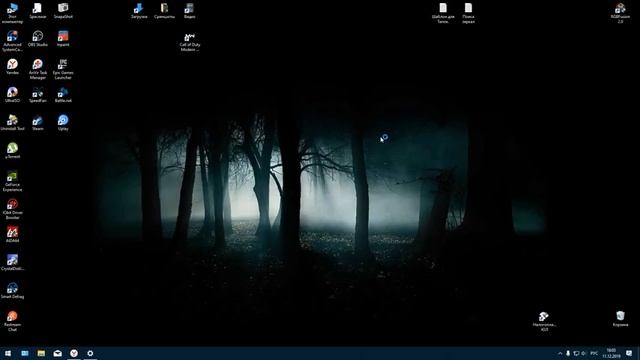Select the uTorrent desktop shortcut
640x360 pixels.
pyautogui.click(x=12, y=151)
